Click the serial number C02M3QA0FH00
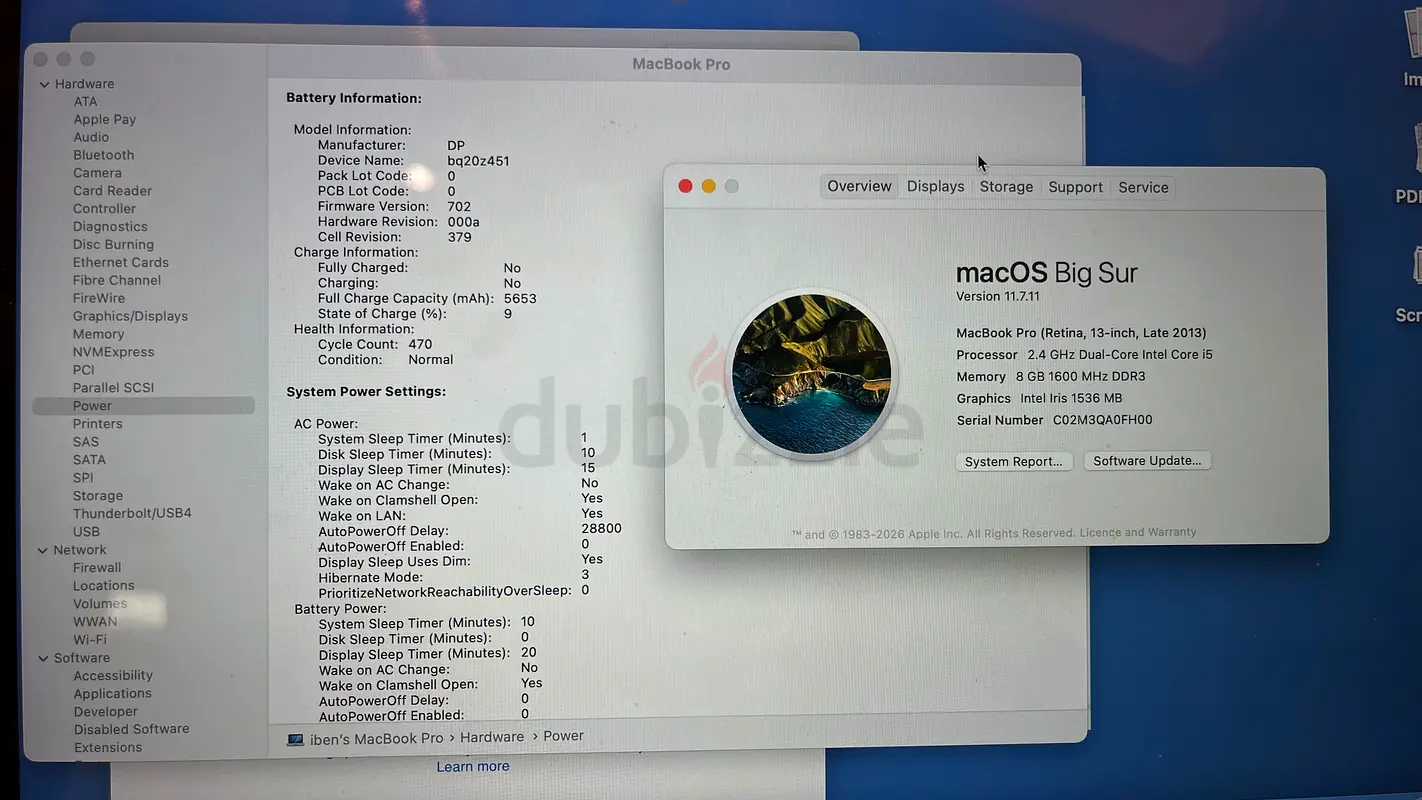 coord(1103,421)
